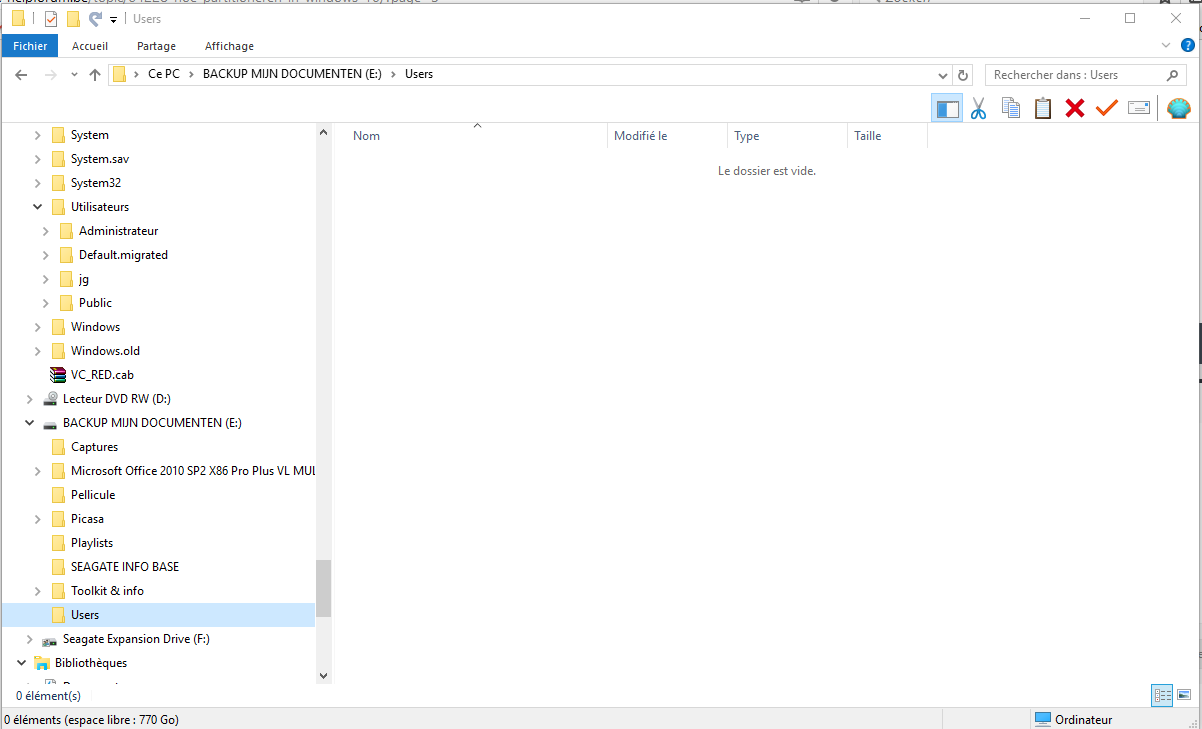The height and width of the screenshot is (729, 1202).
Task: Collapse the Bibliothèques node
Action: click(x=22, y=663)
